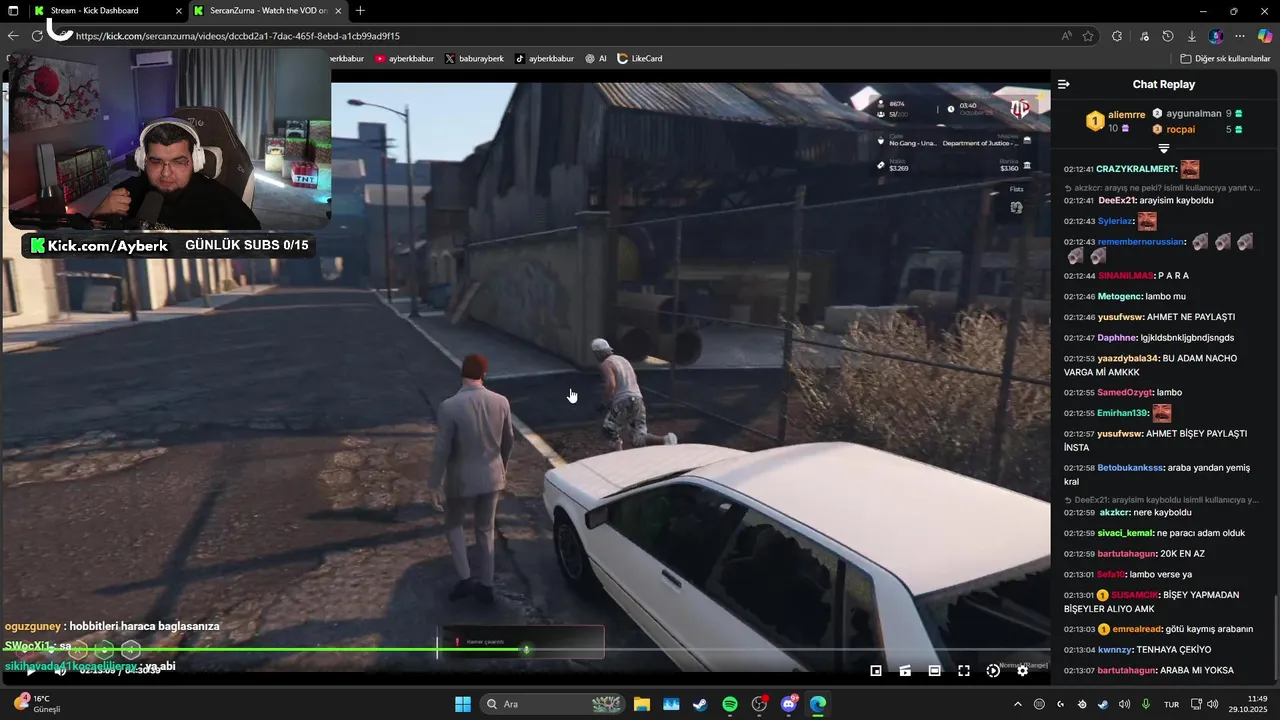Switch to SercanZurna VOD browser tab
The width and height of the screenshot is (1280, 720).
pos(267,11)
